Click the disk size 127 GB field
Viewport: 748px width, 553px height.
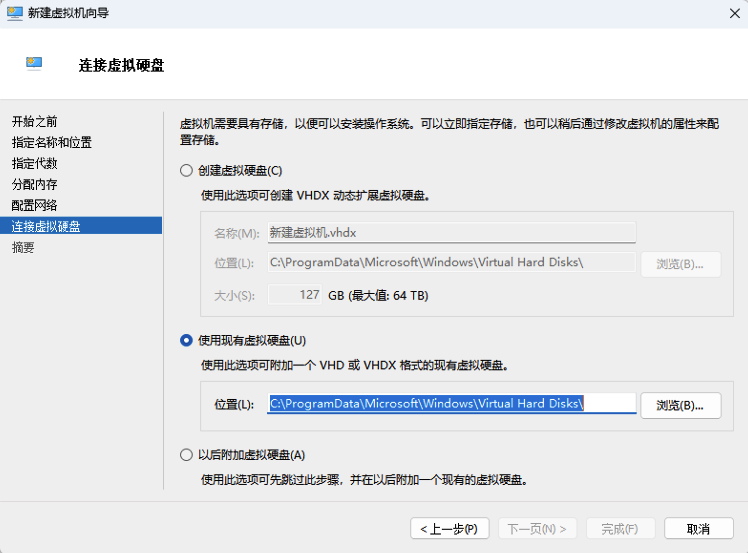pos(296,295)
